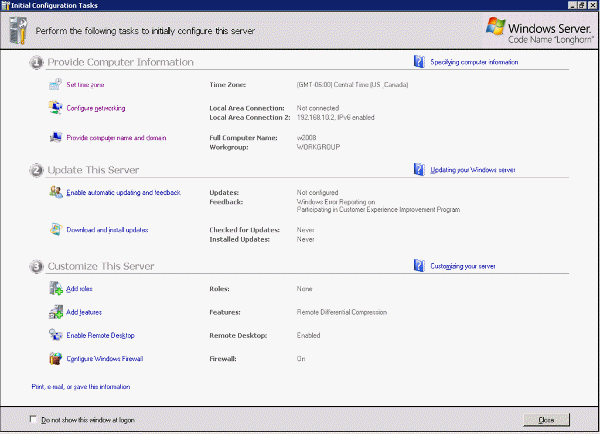Click the Provide computer name monitor icon
Viewport: 600px width, 435px height.
(55, 137)
